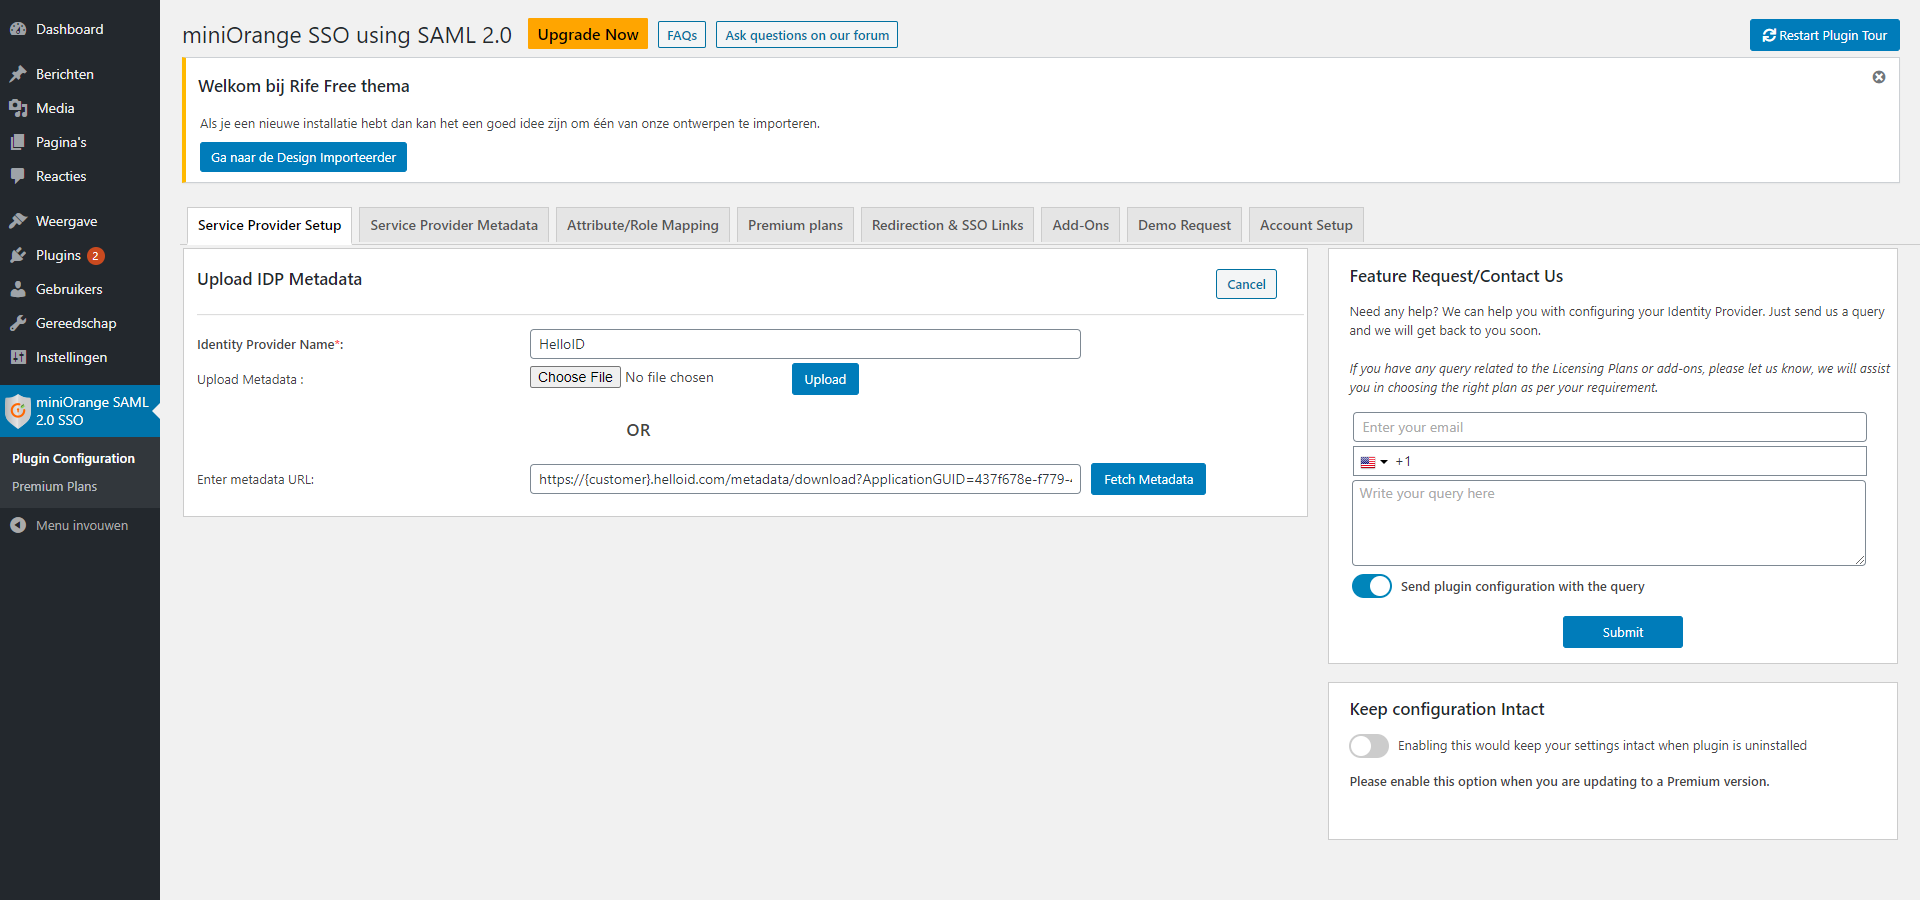Open the Add-Ons tab

[1080, 225]
